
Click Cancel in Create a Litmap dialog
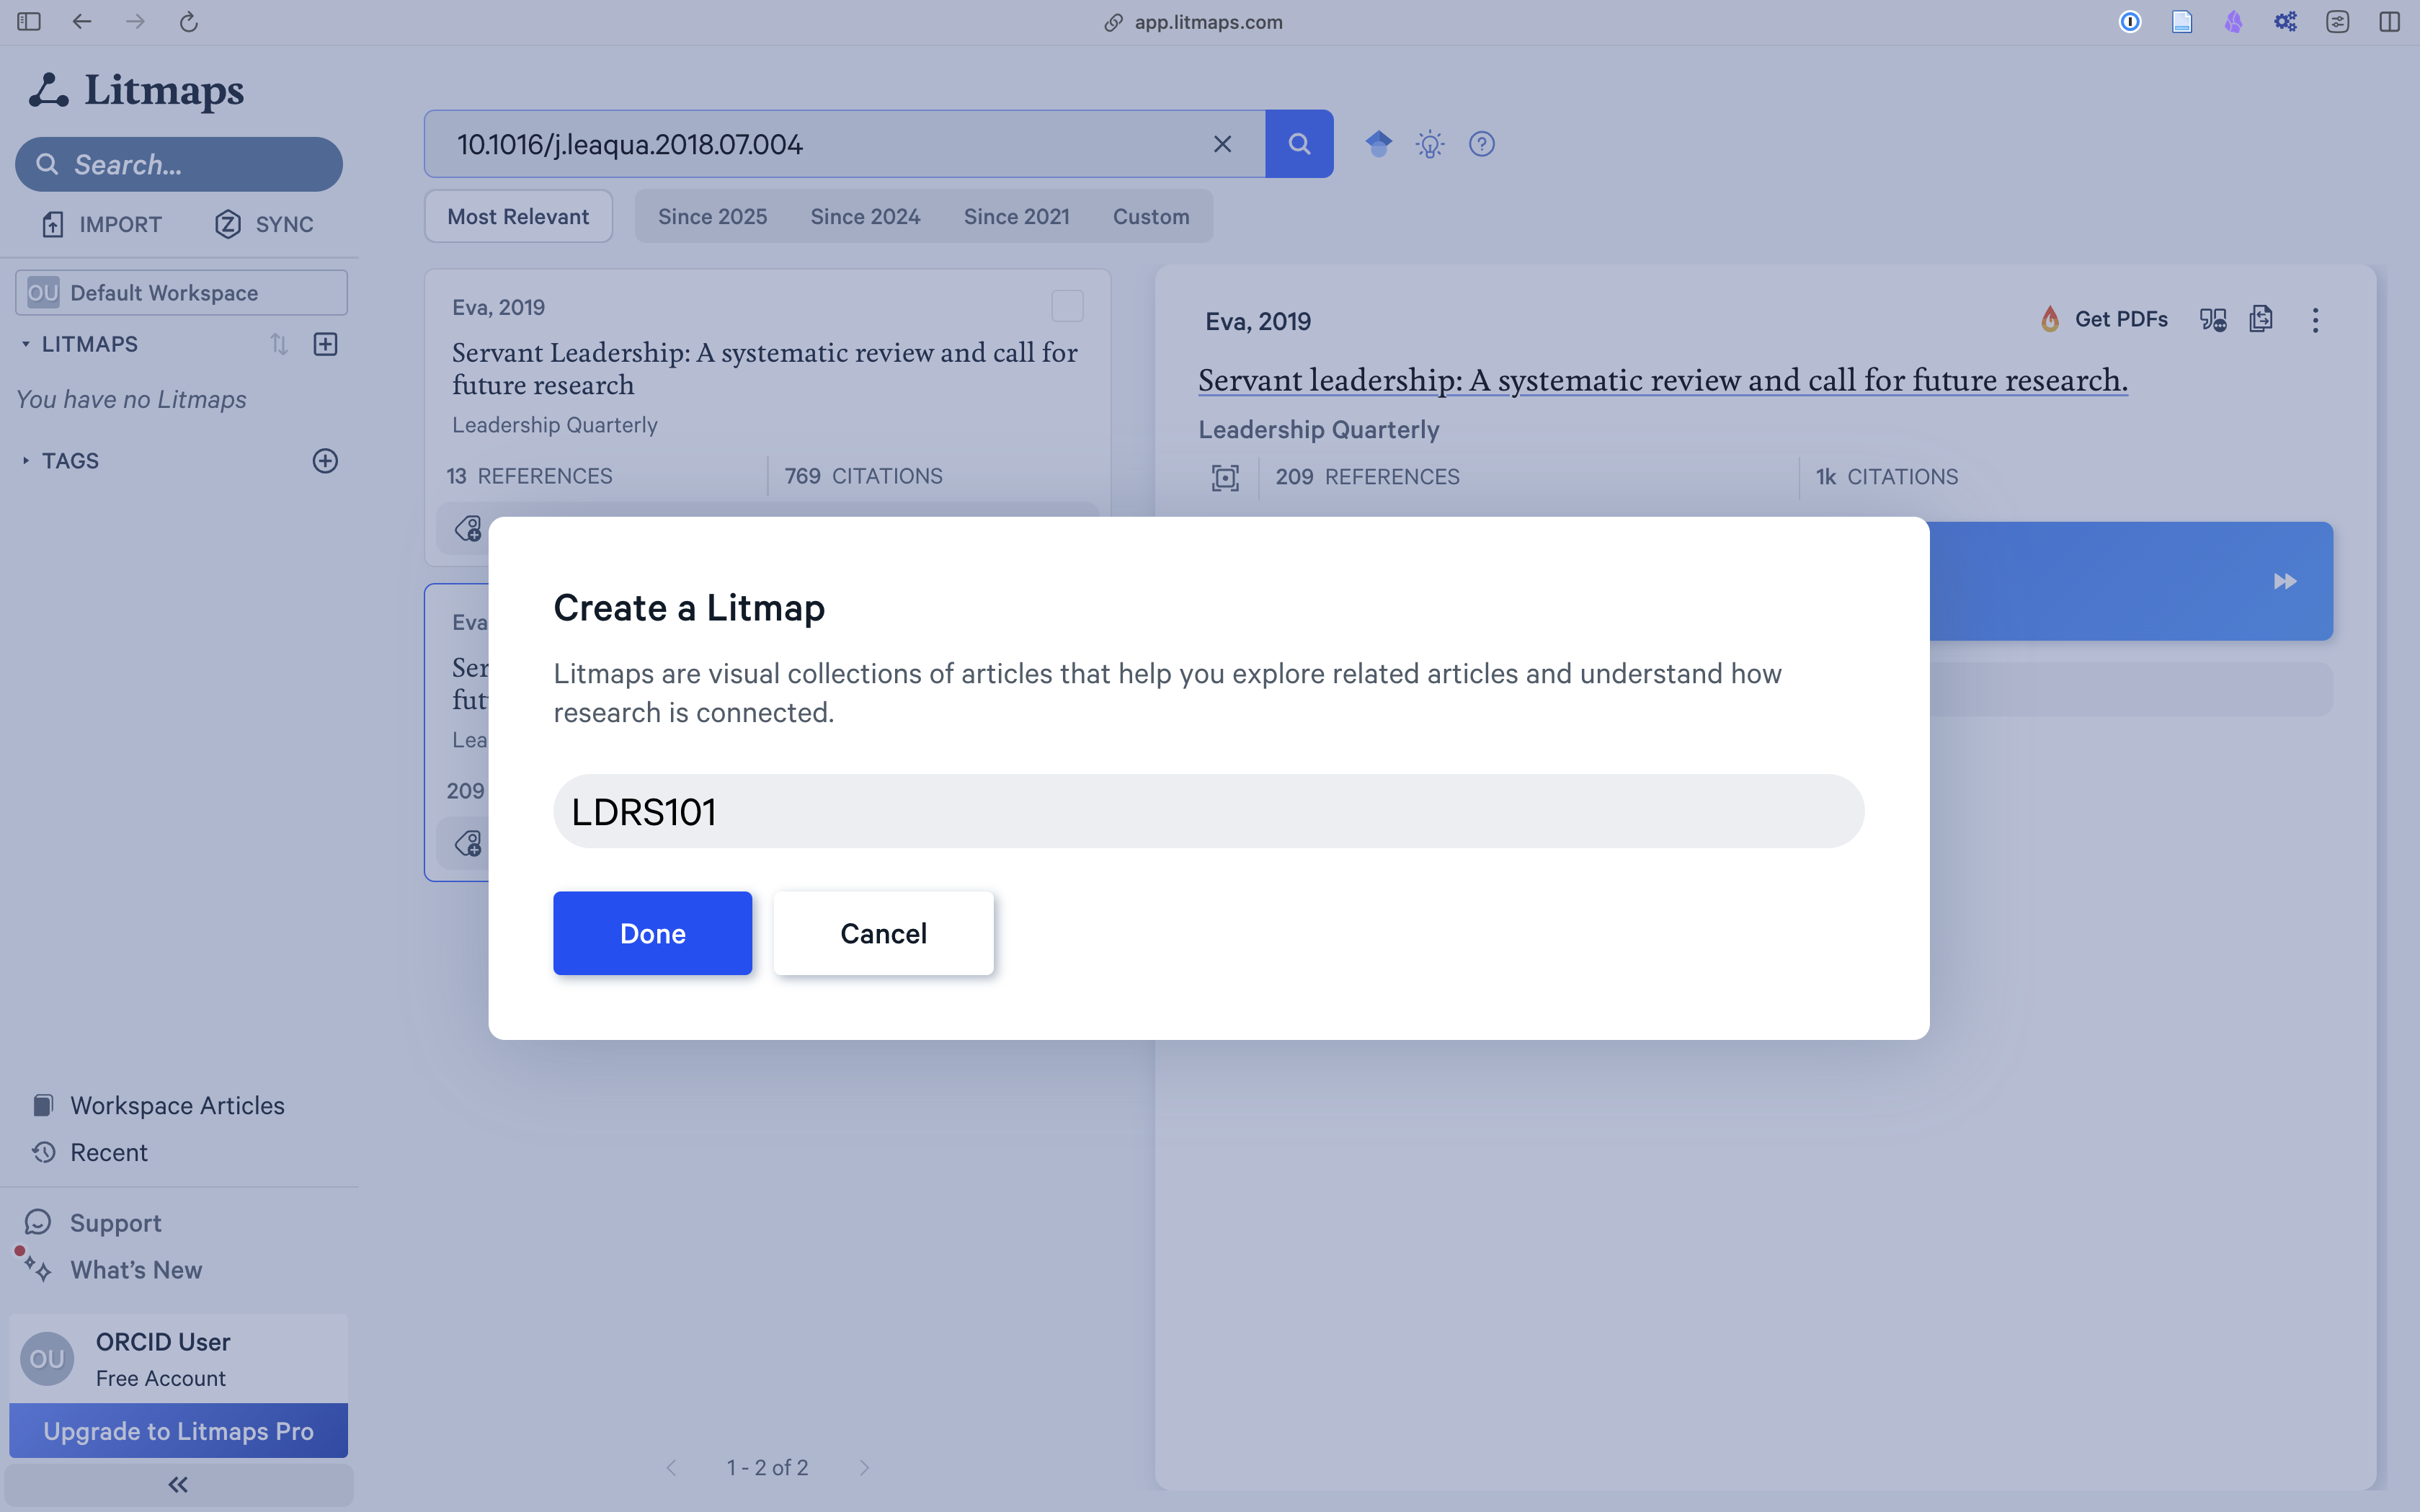[883, 933]
